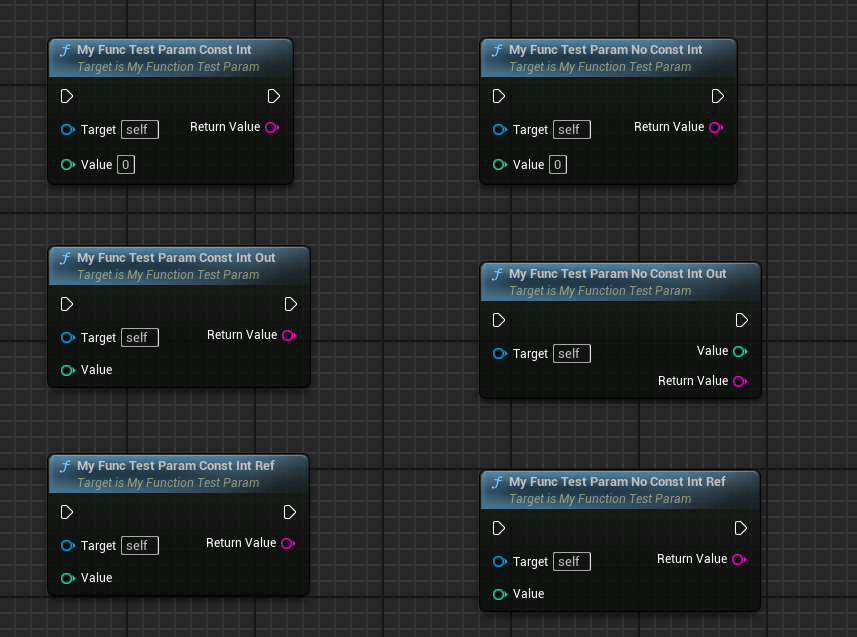The image size is (857, 637).
Task: Click output Value pin on No Const Int Out node
Action: (739, 351)
